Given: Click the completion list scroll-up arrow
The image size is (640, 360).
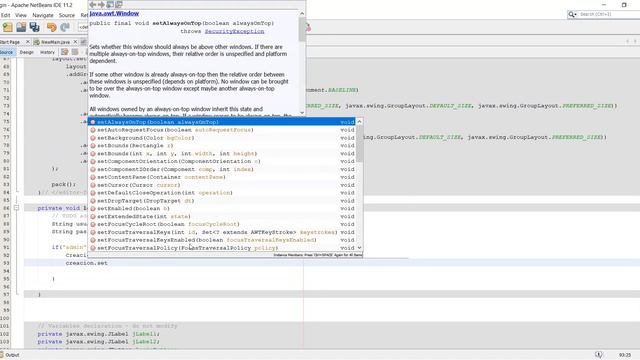Looking at the screenshot, I should (359, 122).
